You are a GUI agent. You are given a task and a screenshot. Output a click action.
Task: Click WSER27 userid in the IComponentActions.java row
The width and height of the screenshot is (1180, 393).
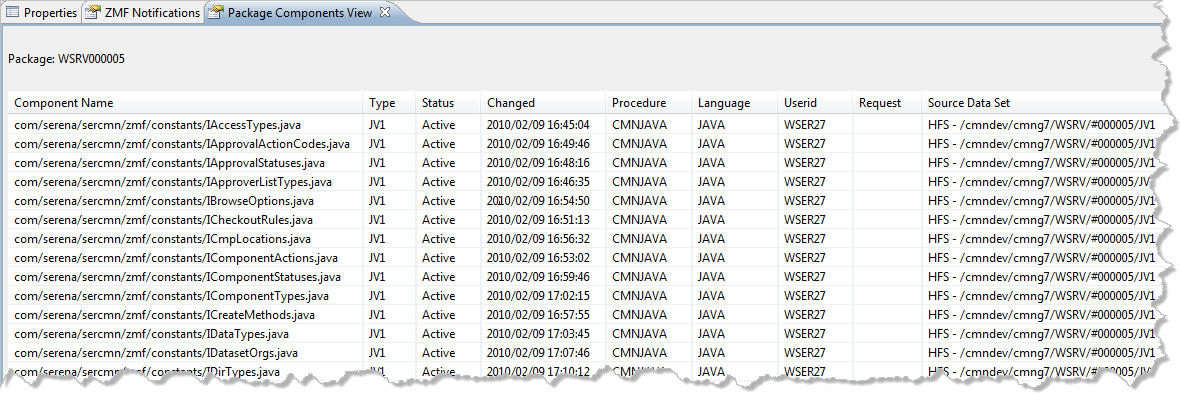[804, 257]
